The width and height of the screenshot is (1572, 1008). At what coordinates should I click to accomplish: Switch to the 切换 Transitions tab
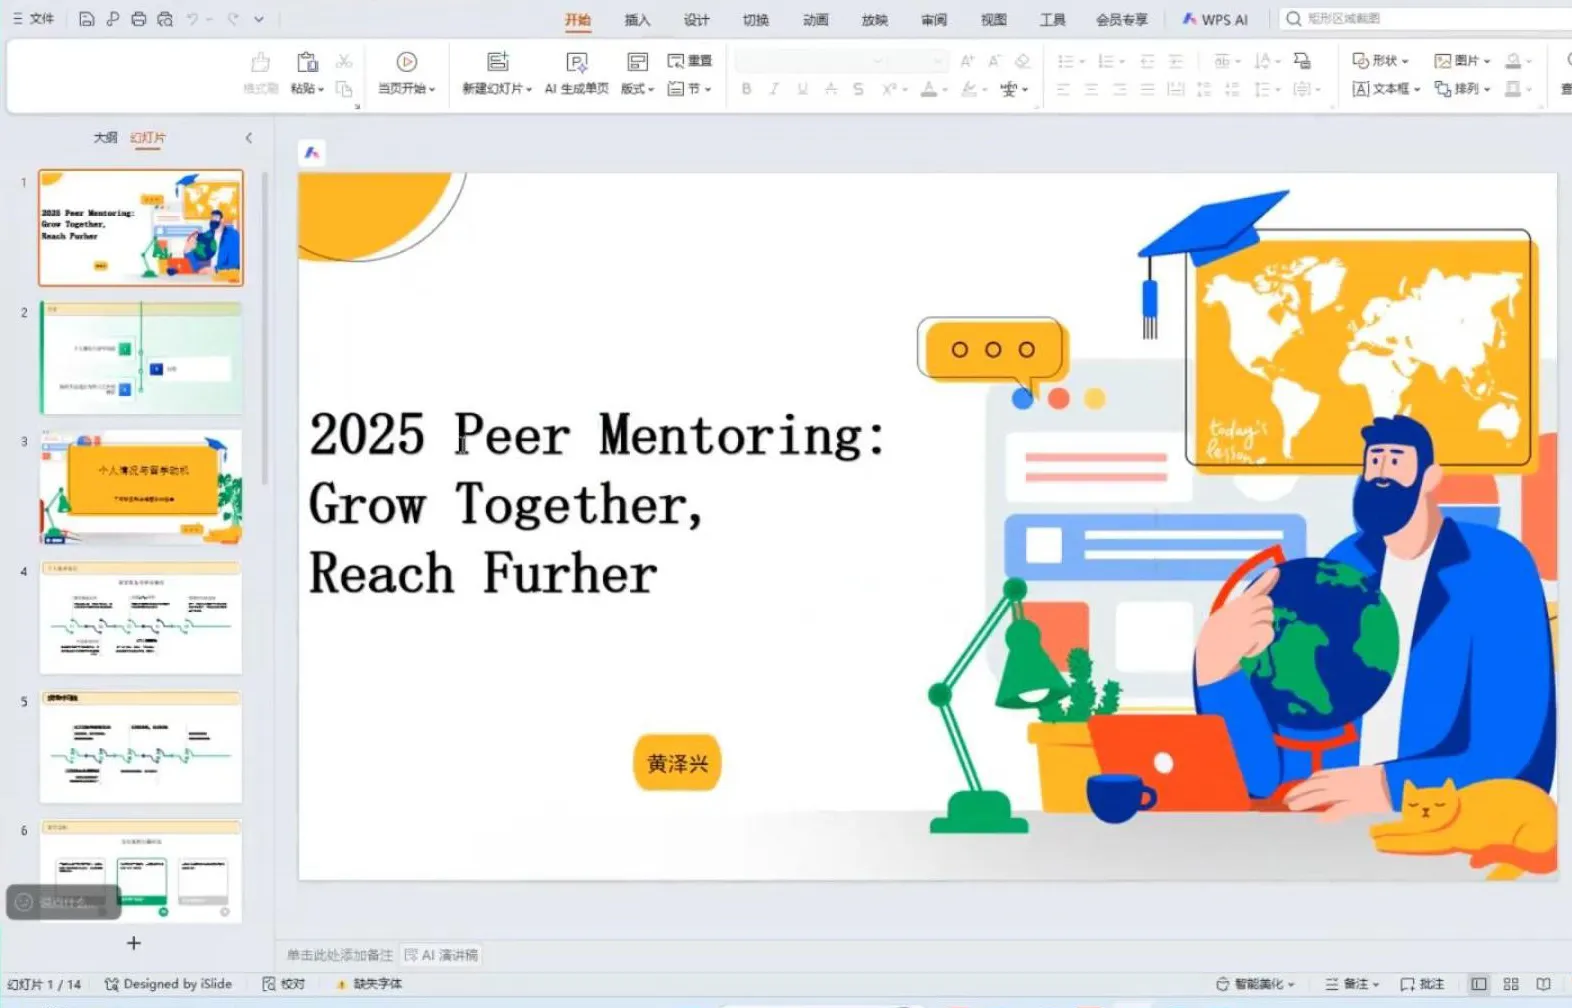(756, 20)
